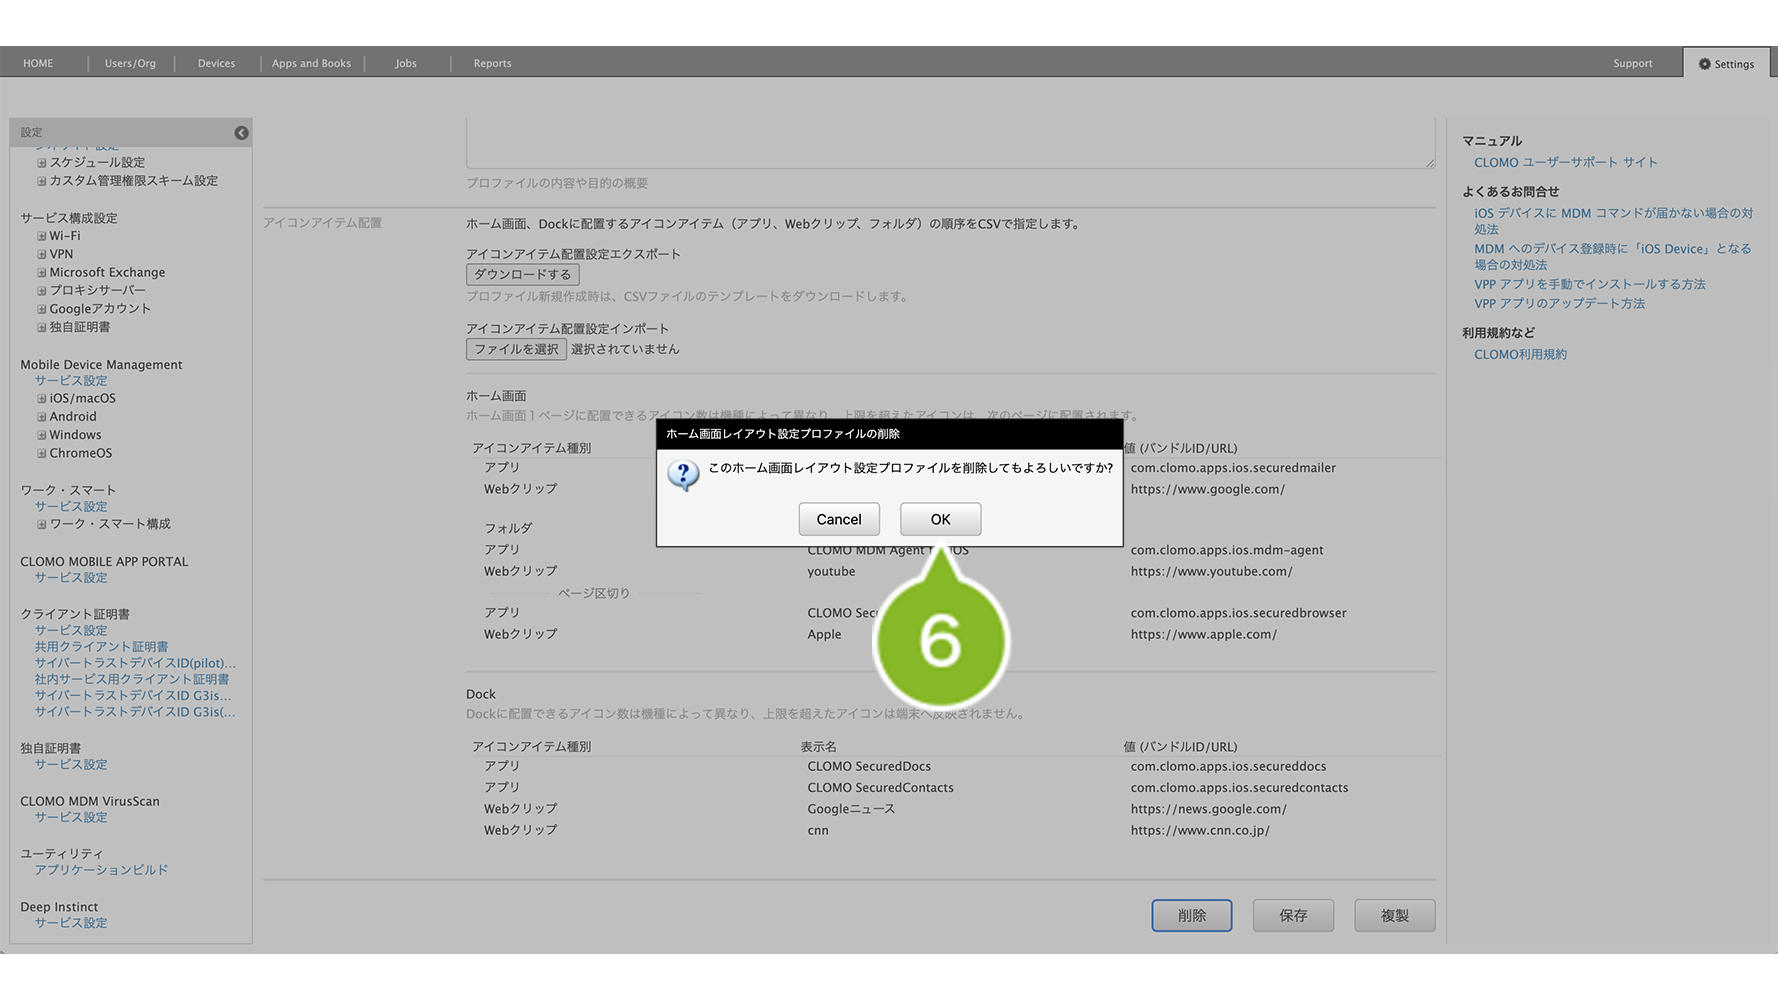1778x1000 pixels.
Task: Click the Settings gear icon
Action: 1704,64
